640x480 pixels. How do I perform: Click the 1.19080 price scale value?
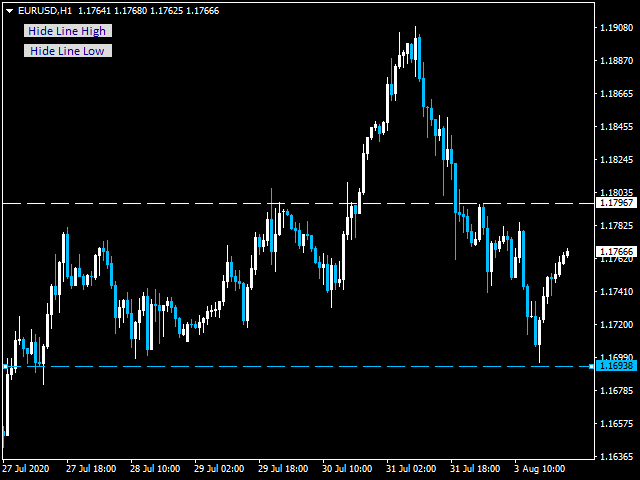(617, 28)
